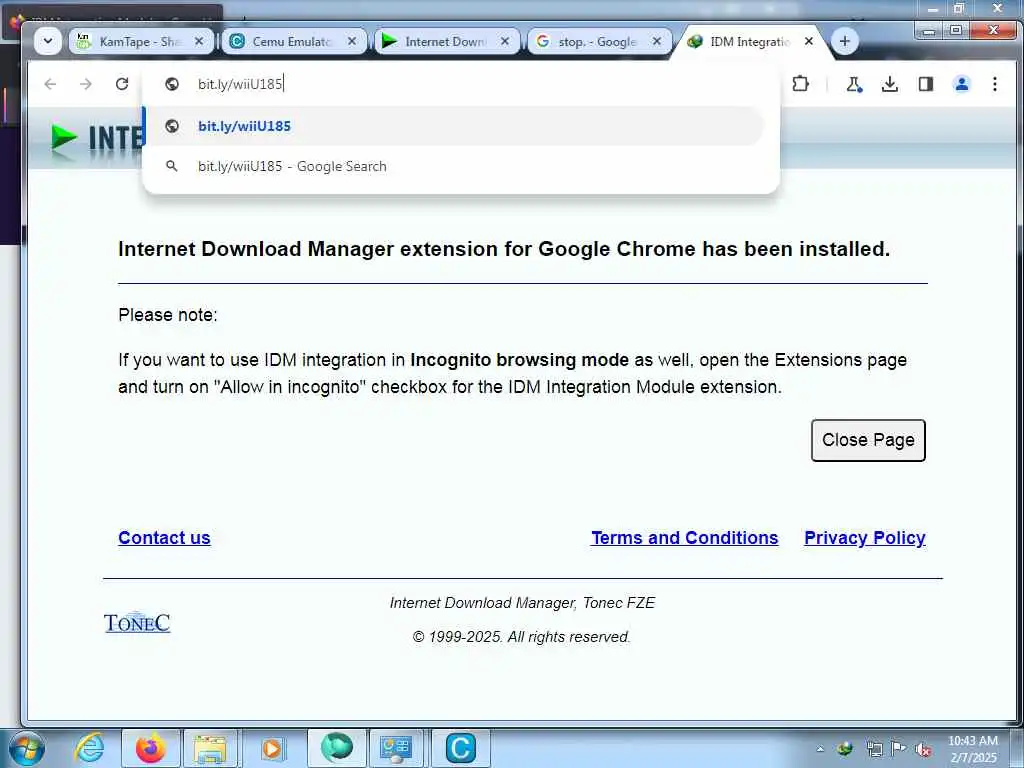Open the profile avatar menu
This screenshot has height=768, width=1024.
961,84
